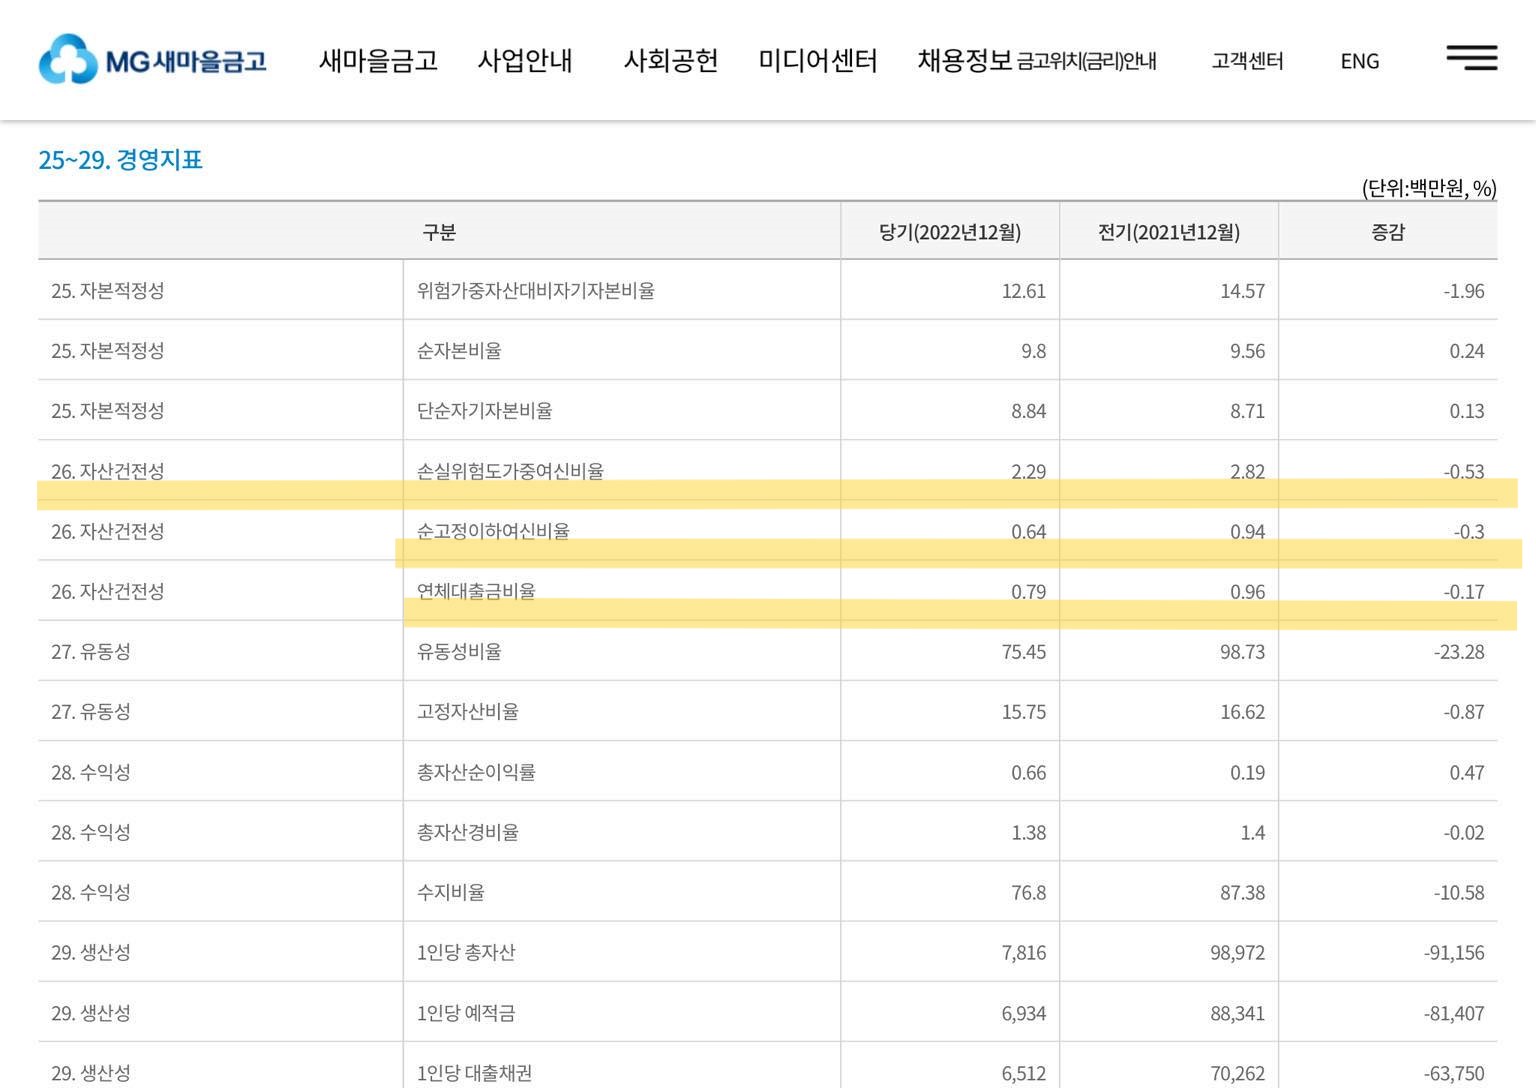Open the 사업안내 menu
1536x1088 pixels.
pyautogui.click(x=525, y=61)
